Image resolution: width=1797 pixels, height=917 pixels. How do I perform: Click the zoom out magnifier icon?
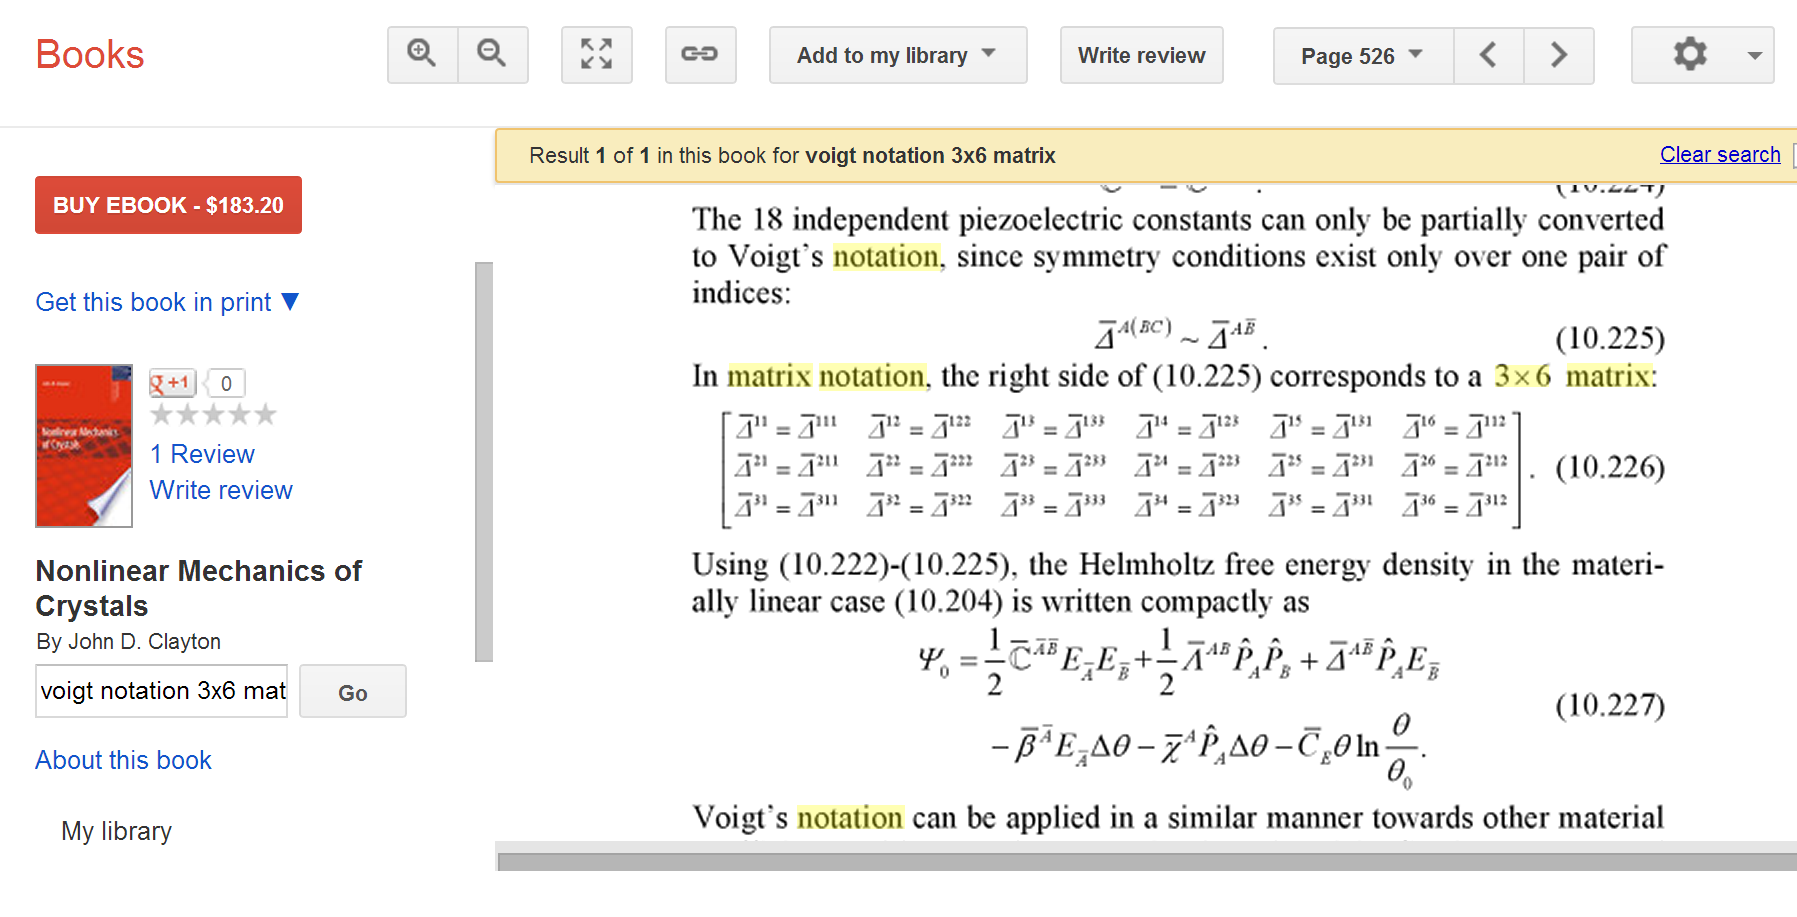(492, 54)
